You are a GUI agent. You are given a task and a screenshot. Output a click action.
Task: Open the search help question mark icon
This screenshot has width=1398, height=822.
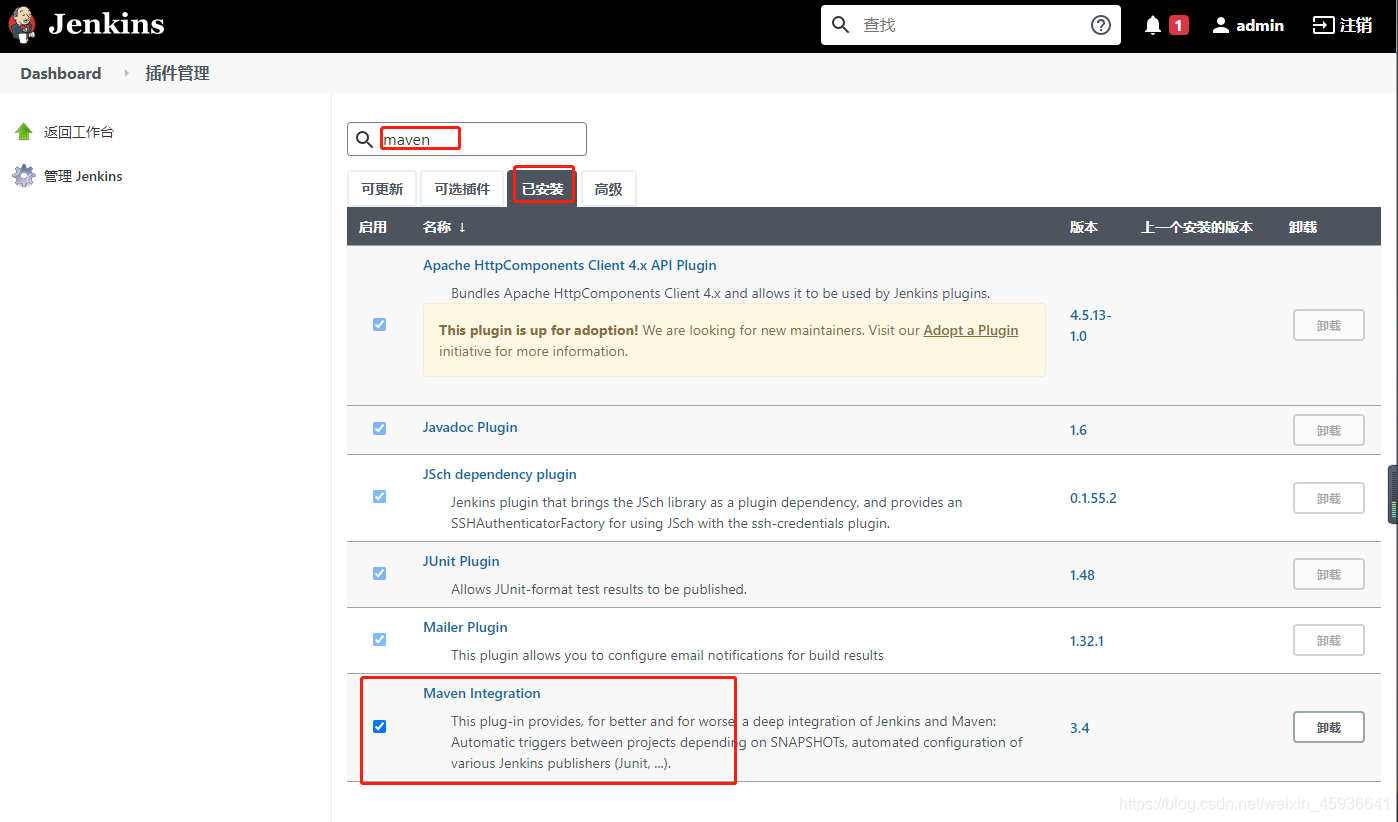[x=1100, y=25]
